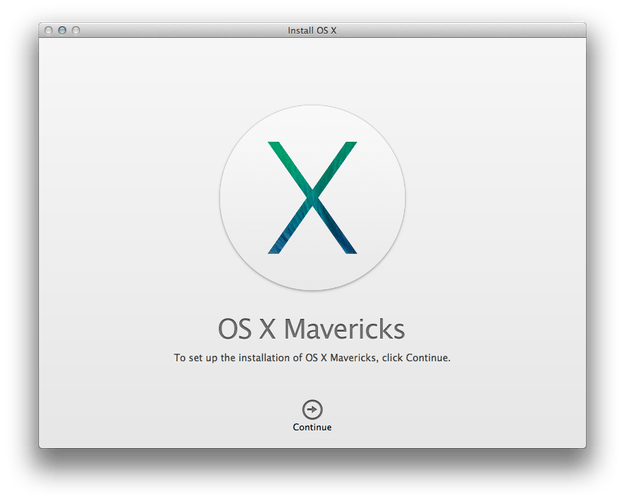Zoom the Install OS X window

(x=76, y=30)
